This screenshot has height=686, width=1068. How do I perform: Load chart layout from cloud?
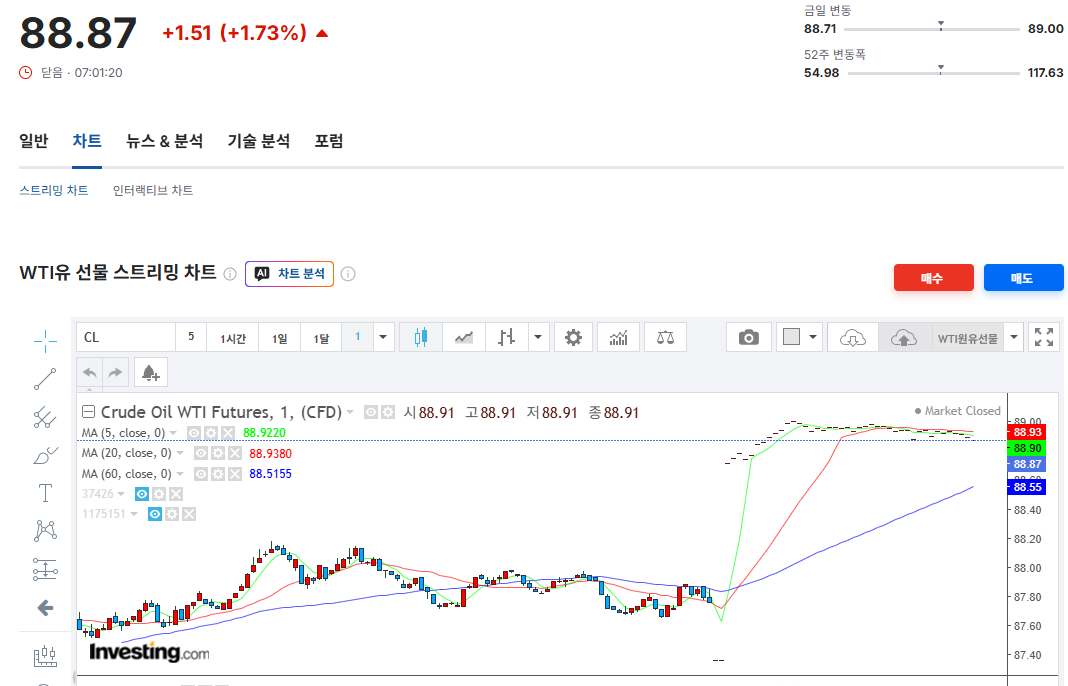(853, 337)
